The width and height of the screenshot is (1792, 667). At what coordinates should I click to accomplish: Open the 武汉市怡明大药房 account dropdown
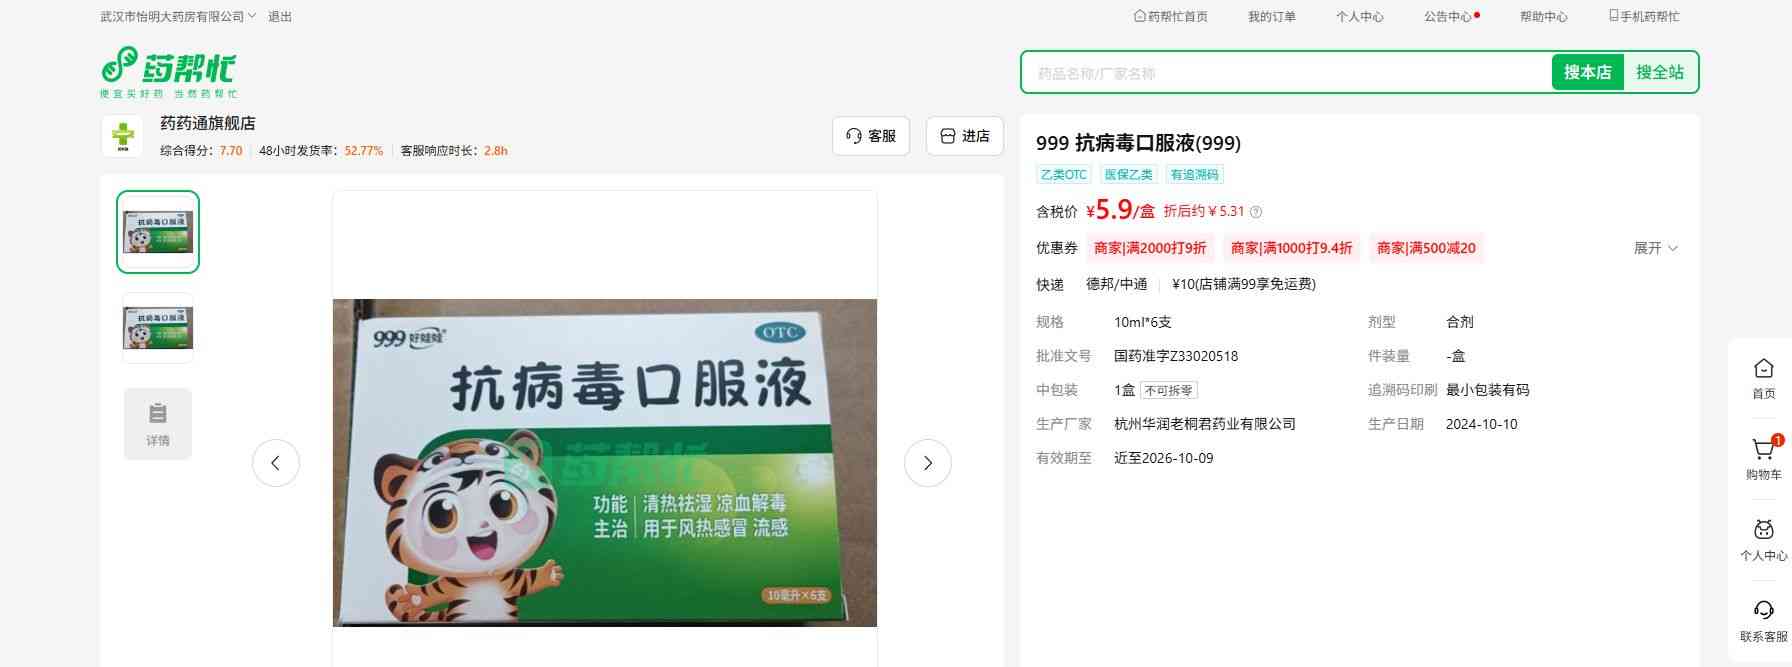pyautogui.click(x=178, y=17)
